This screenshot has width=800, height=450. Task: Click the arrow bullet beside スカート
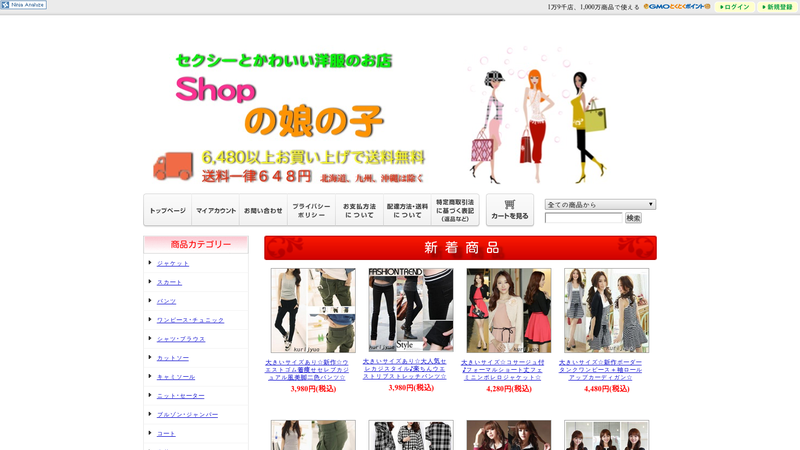click(x=150, y=282)
